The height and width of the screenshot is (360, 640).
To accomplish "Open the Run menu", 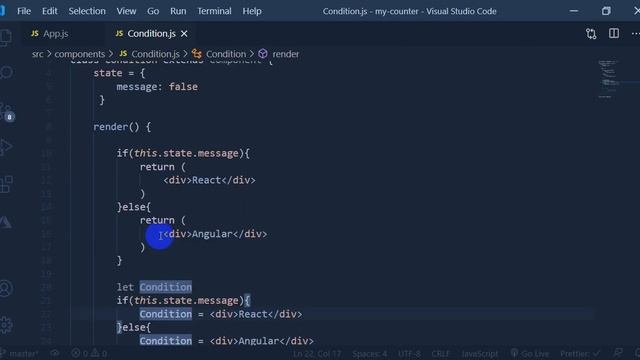I will [178, 11].
